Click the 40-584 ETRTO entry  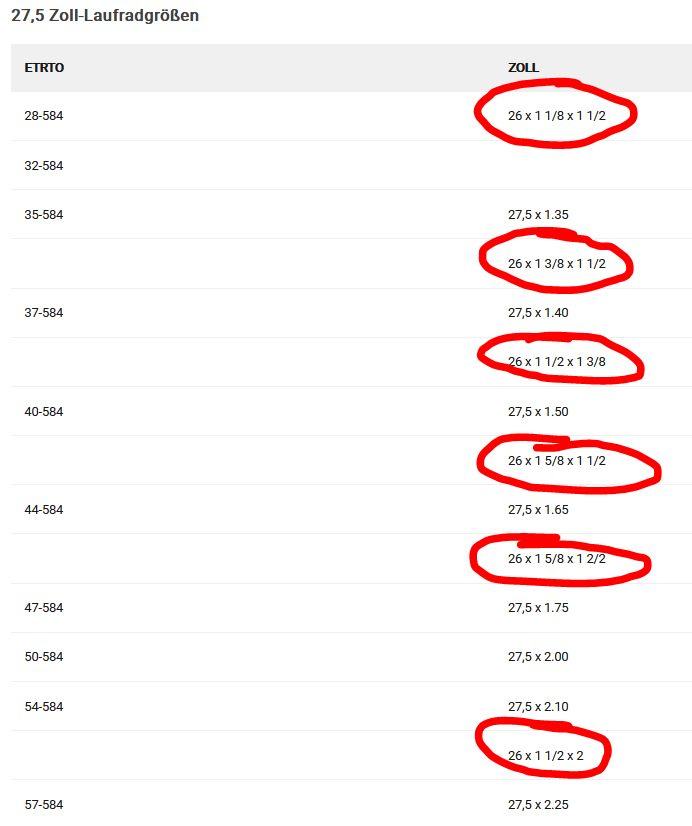click(x=44, y=411)
